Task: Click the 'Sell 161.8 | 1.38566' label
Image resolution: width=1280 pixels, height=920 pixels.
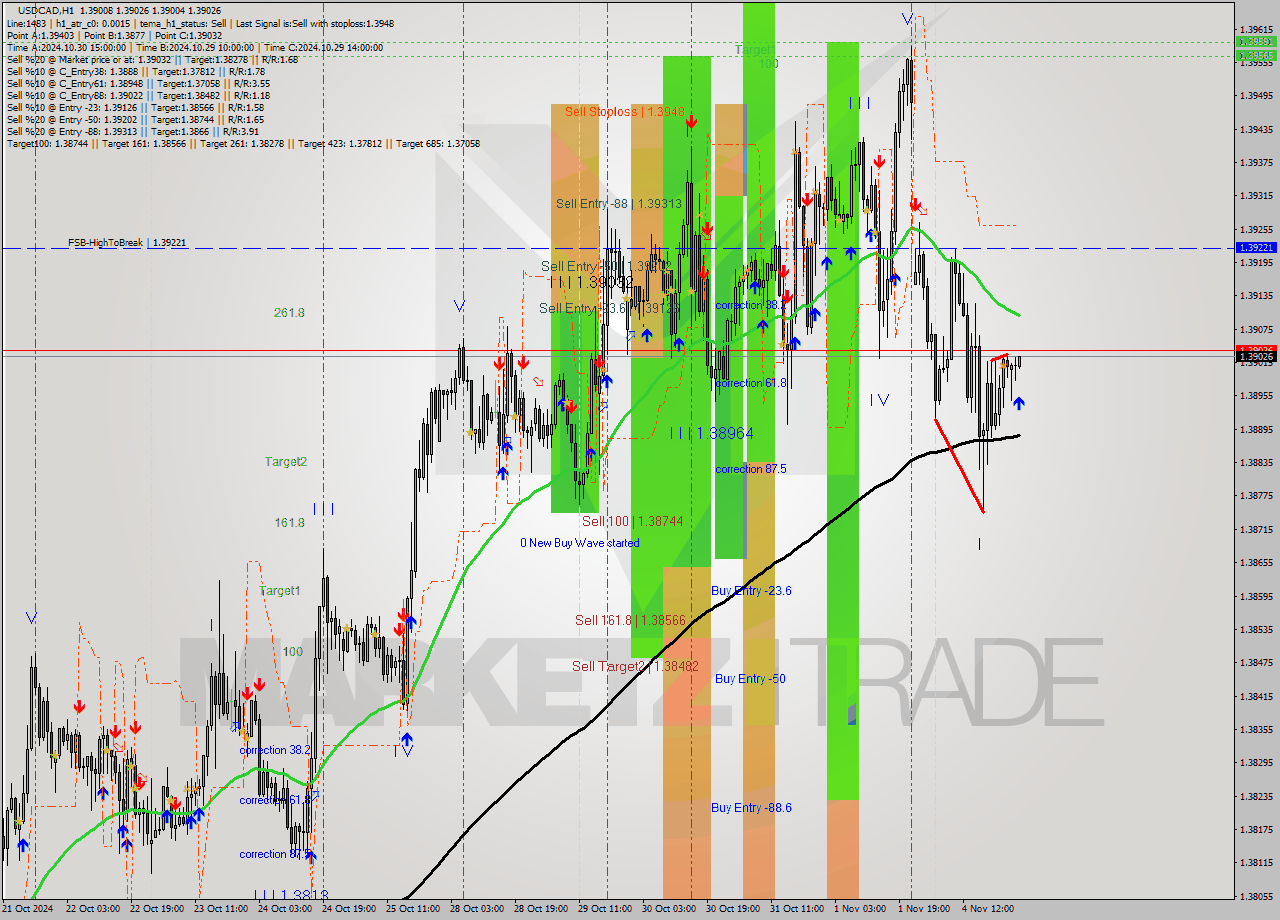Action: pos(630,621)
